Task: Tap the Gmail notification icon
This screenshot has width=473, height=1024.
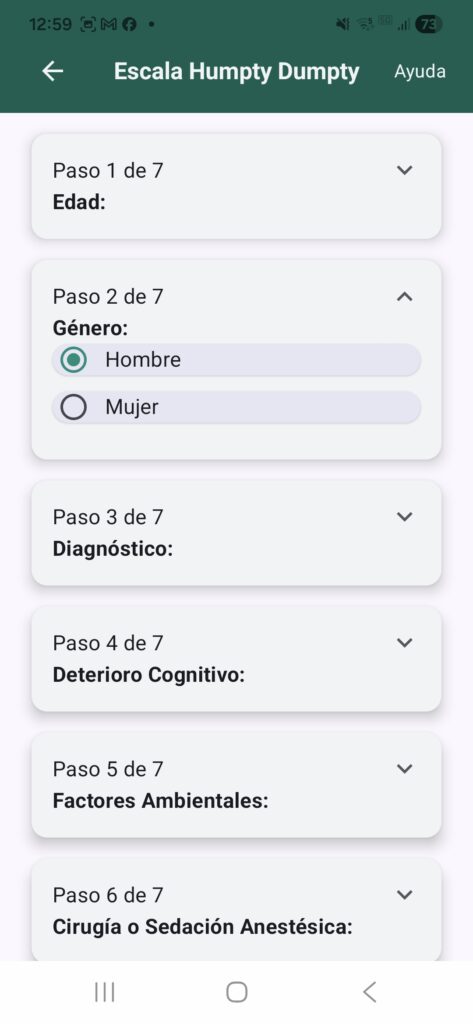Action: (x=110, y=24)
